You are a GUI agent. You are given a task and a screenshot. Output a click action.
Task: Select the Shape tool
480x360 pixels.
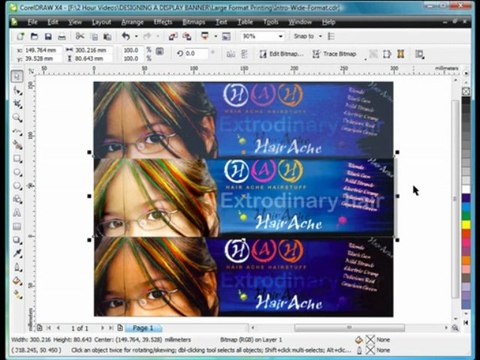tap(17, 91)
